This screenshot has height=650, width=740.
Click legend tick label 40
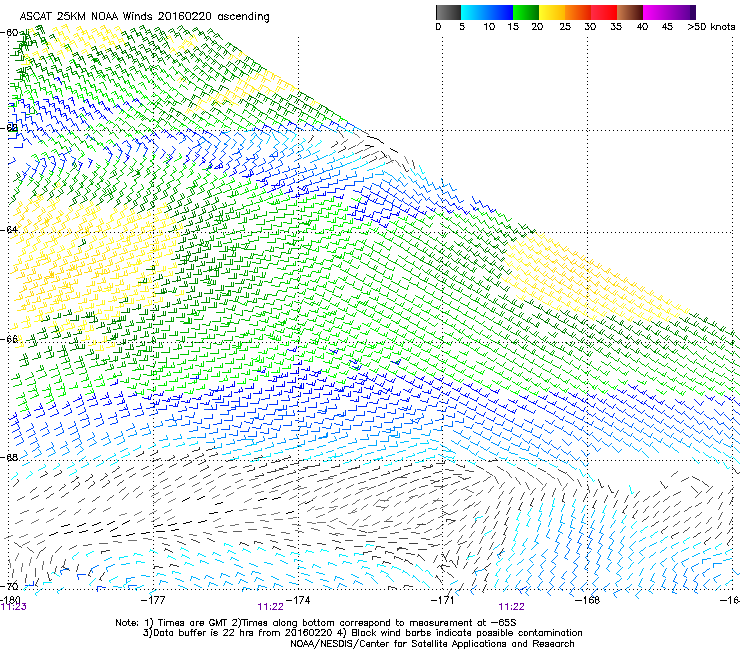[642, 27]
